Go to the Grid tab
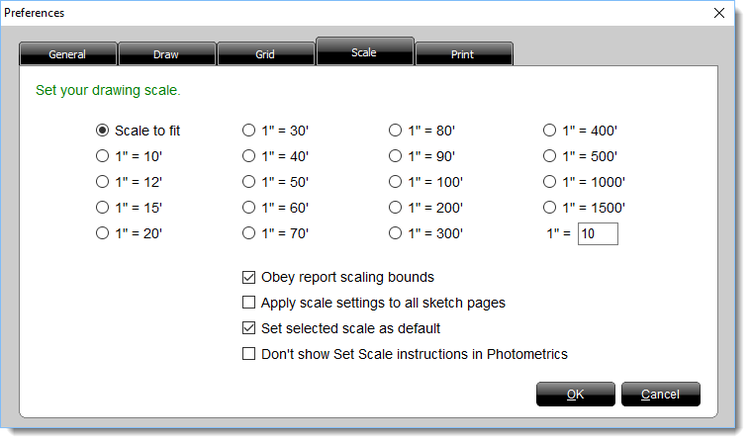750x443 pixels. point(265,54)
